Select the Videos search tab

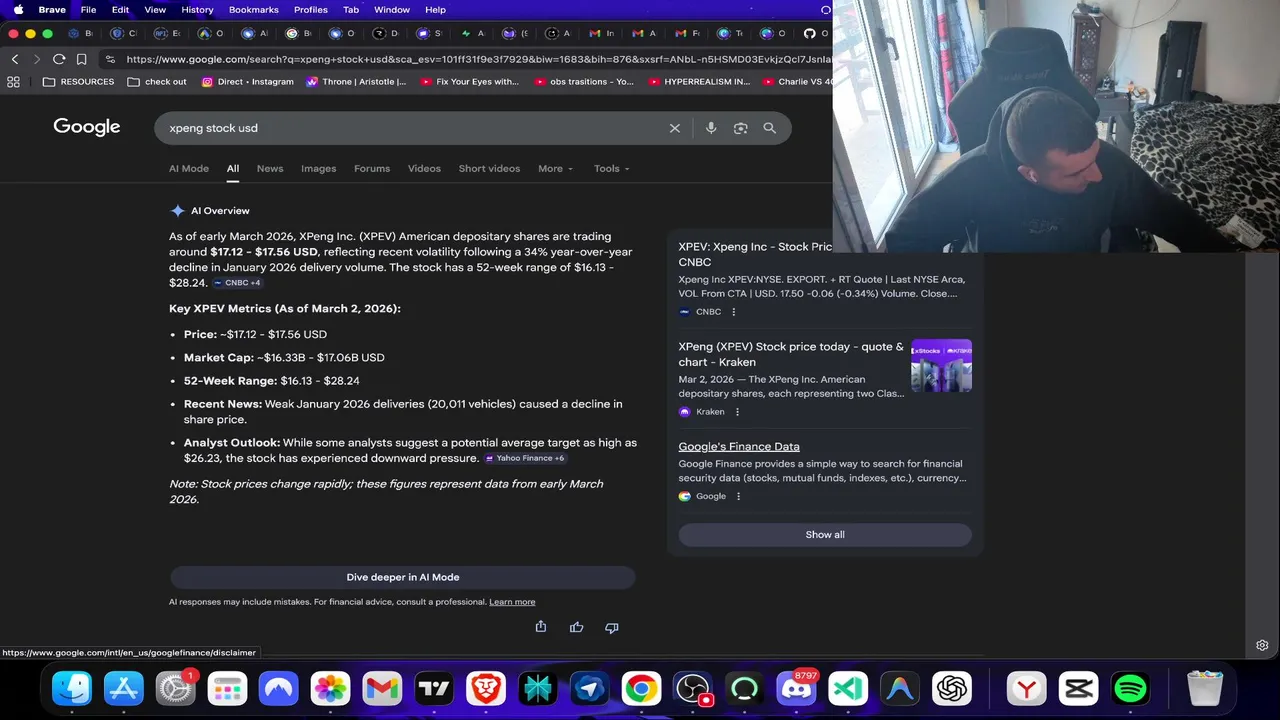point(424,168)
